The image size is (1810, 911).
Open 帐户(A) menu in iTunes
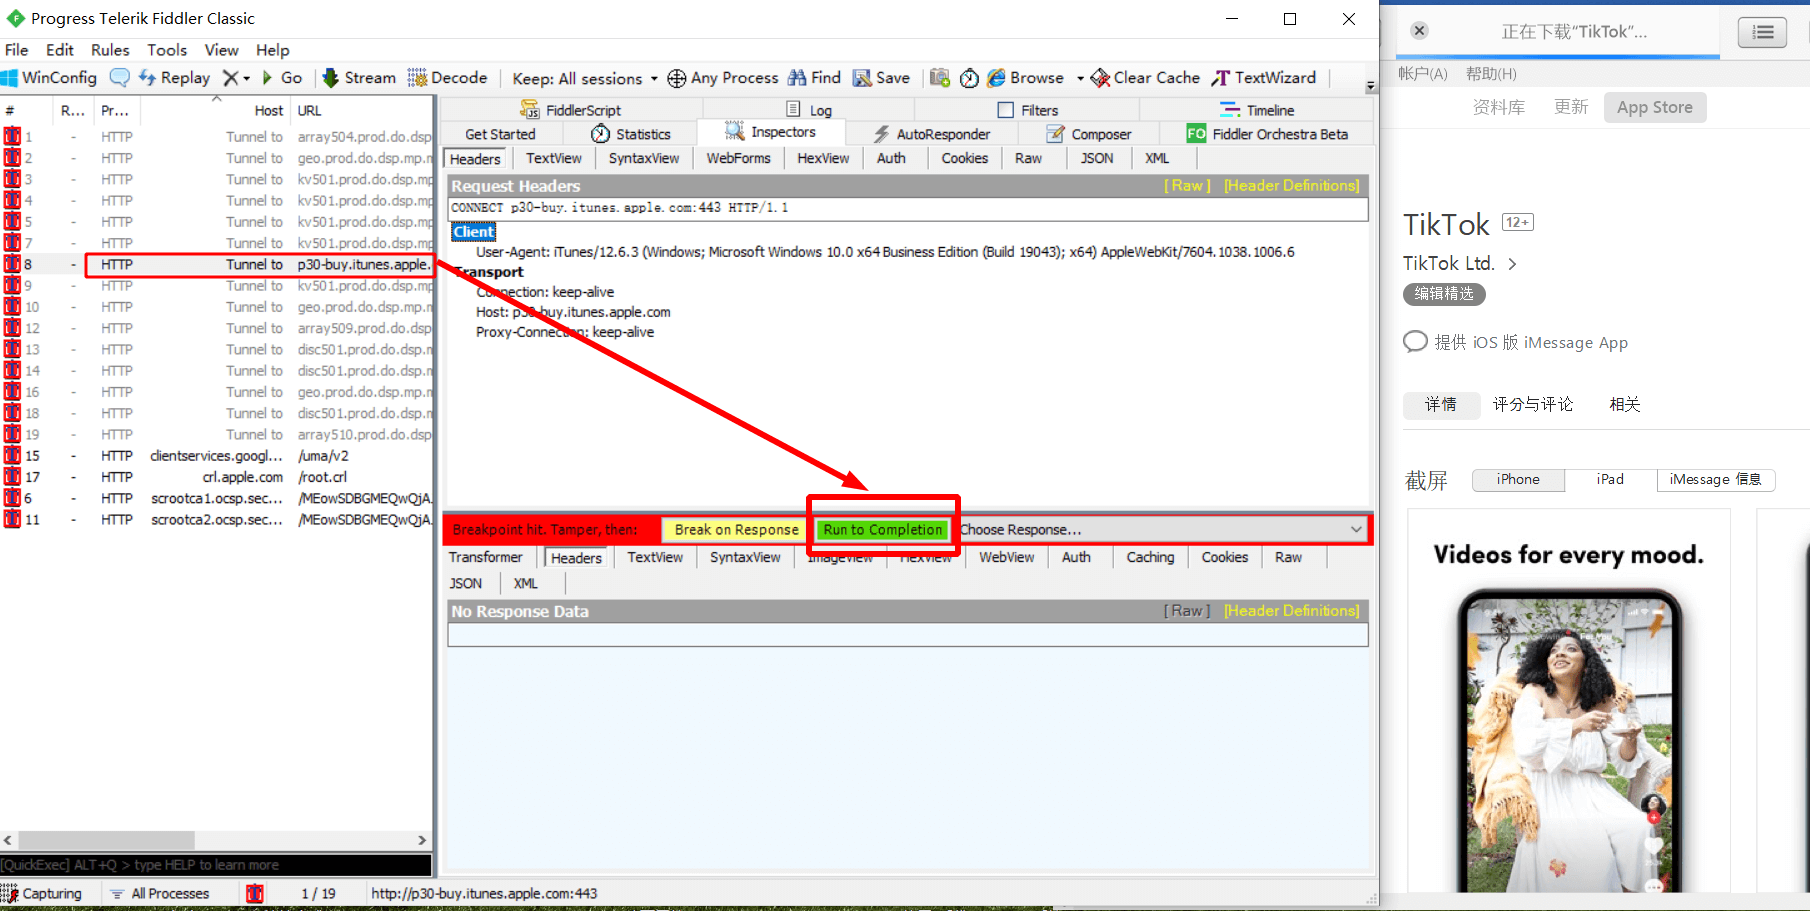1423,74
